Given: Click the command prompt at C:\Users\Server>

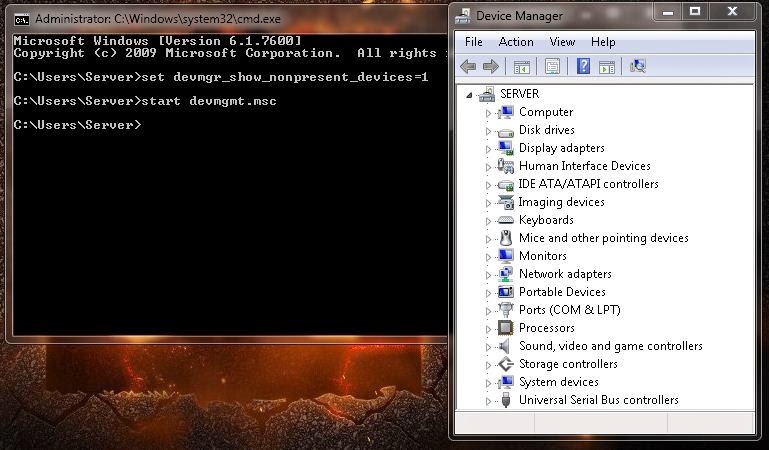Looking at the screenshot, I should [x=77, y=125].
